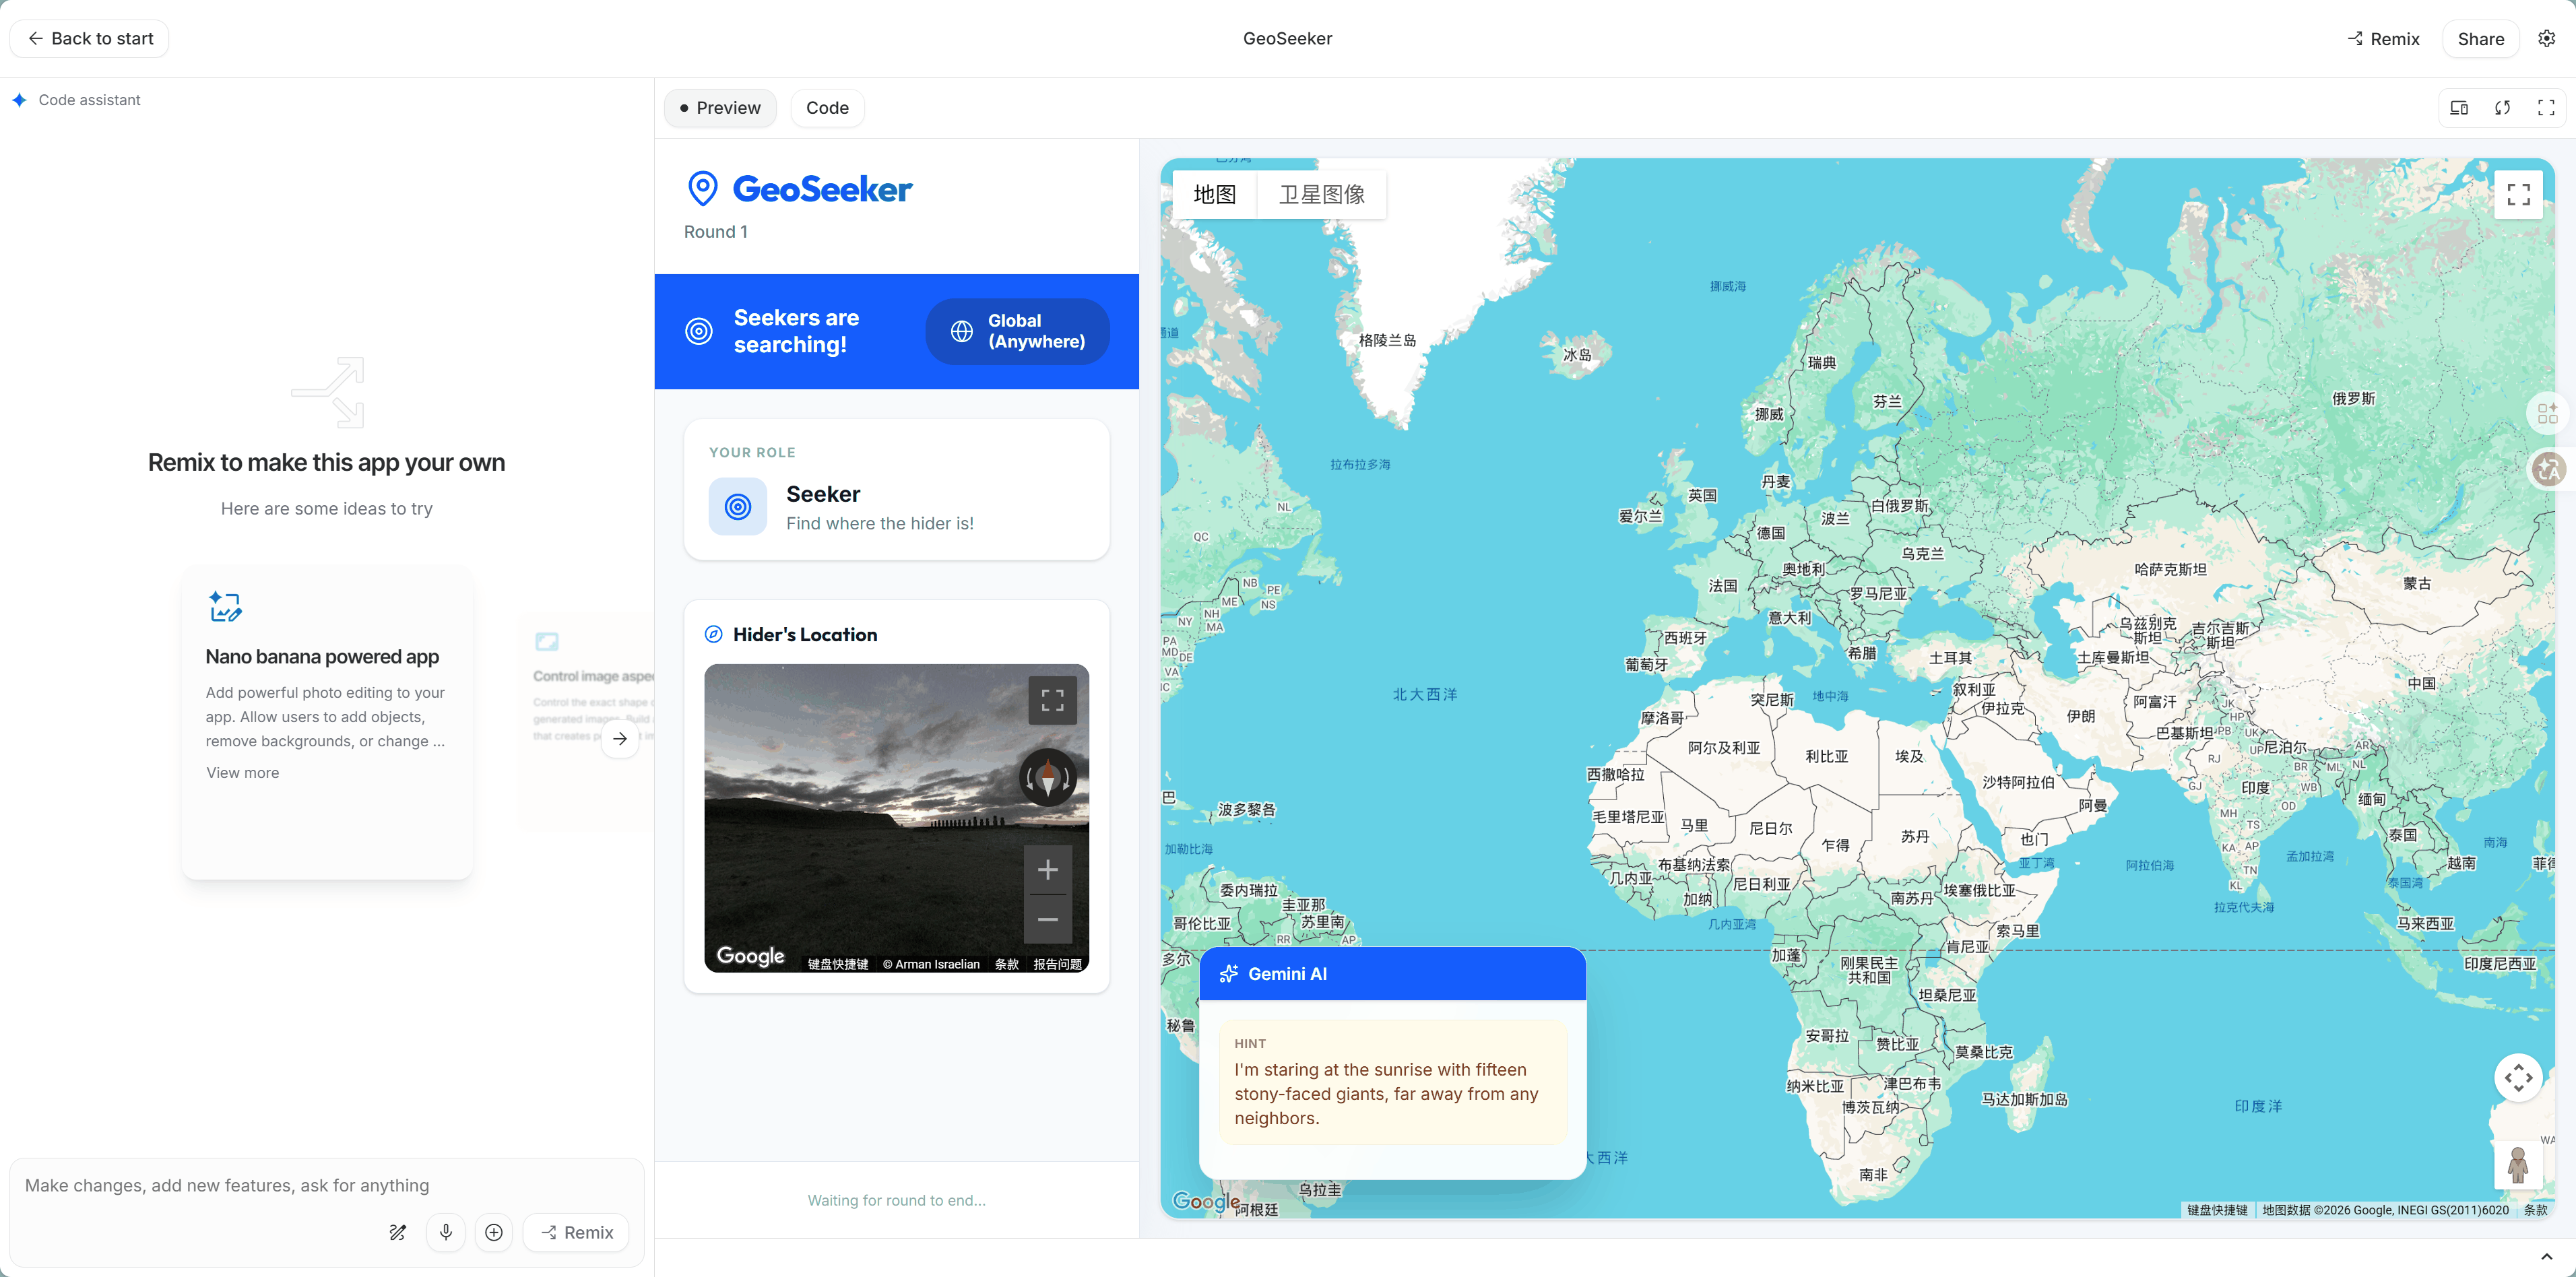
Task: Switch to the Preview tab
Action: pos(720,108)
